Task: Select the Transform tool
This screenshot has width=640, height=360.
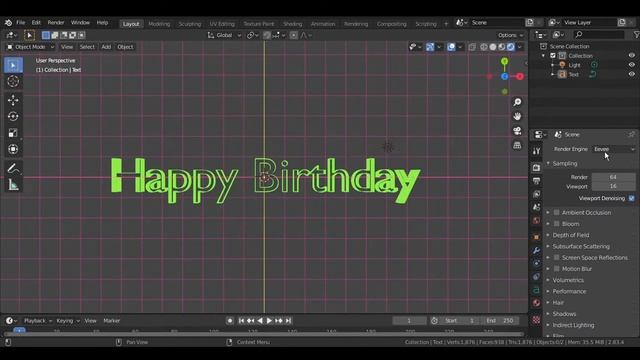Action: (x=13, y=149)
